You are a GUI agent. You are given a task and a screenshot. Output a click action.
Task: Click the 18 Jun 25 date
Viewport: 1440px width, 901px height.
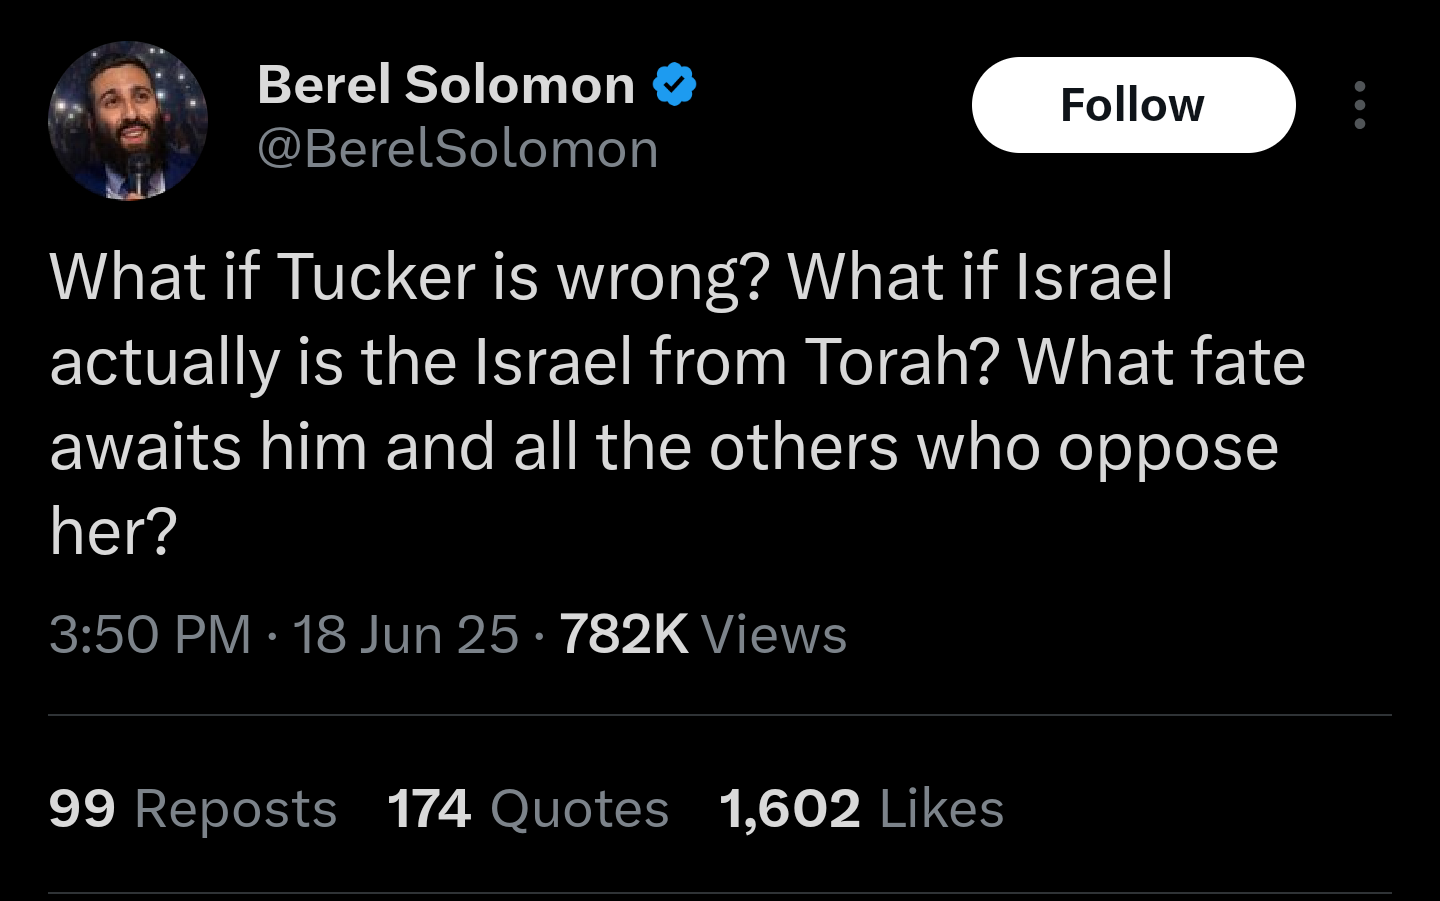(x=405, y=635)
